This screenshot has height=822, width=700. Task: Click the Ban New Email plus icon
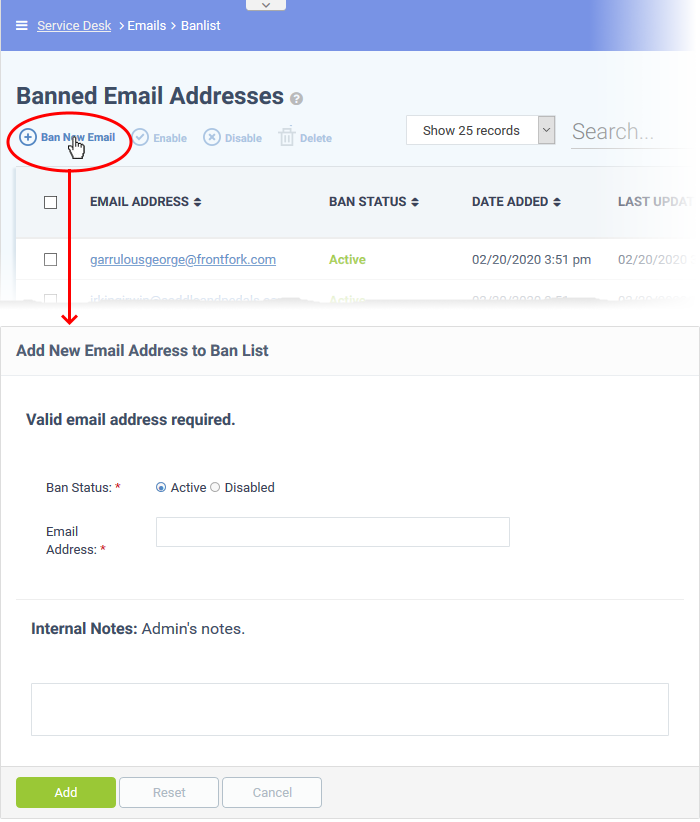tap(28, 137)
